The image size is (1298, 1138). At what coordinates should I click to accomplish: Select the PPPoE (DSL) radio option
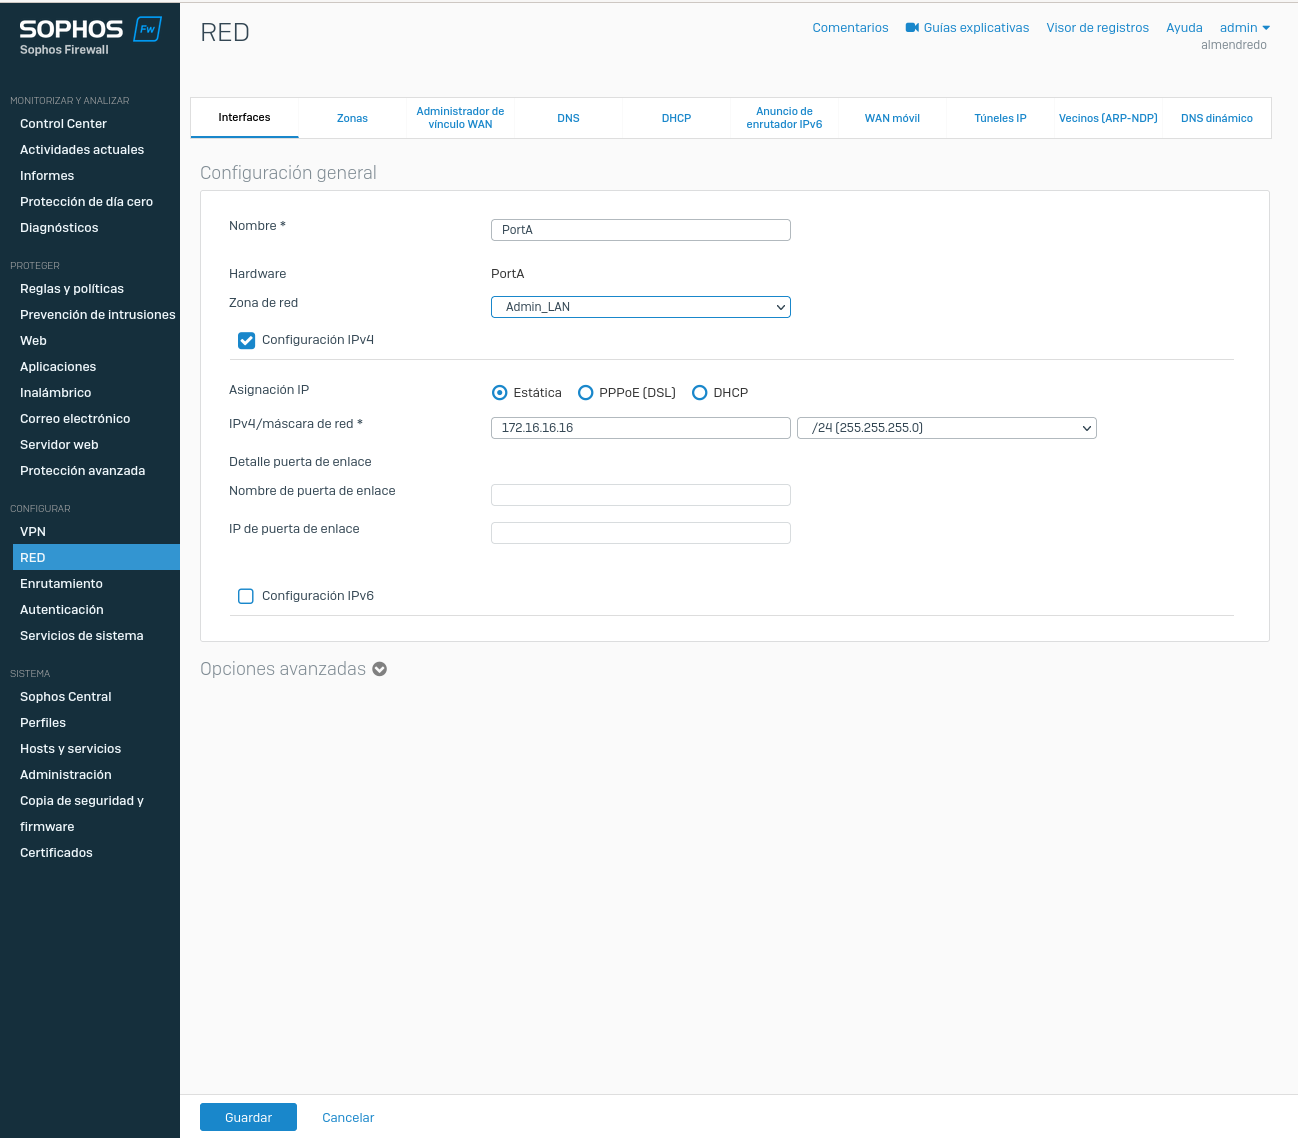pyautogui.click(x=586, y=393)
